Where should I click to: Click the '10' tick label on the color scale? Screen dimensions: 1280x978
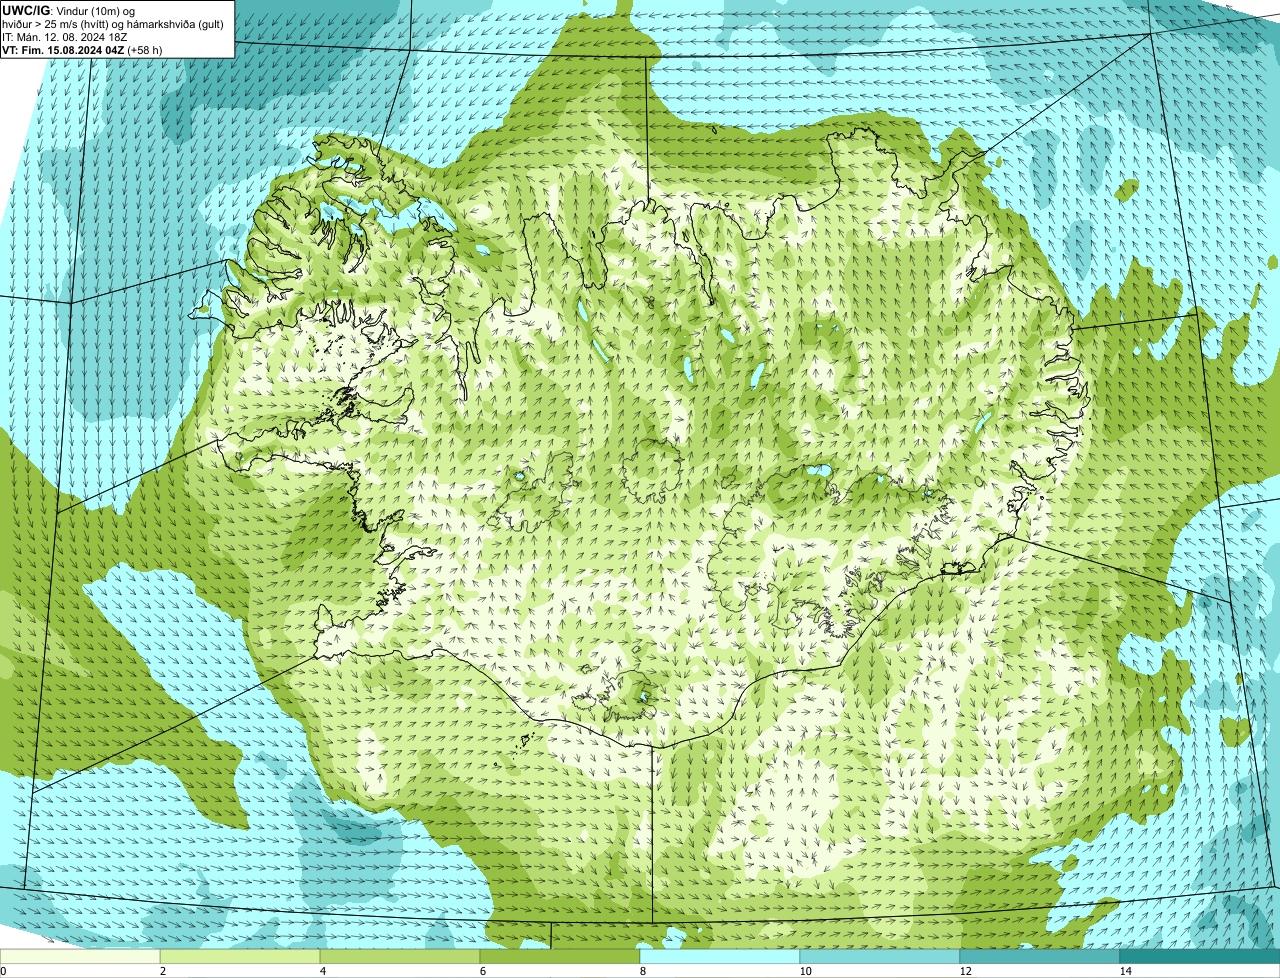[x=805, y=971]
